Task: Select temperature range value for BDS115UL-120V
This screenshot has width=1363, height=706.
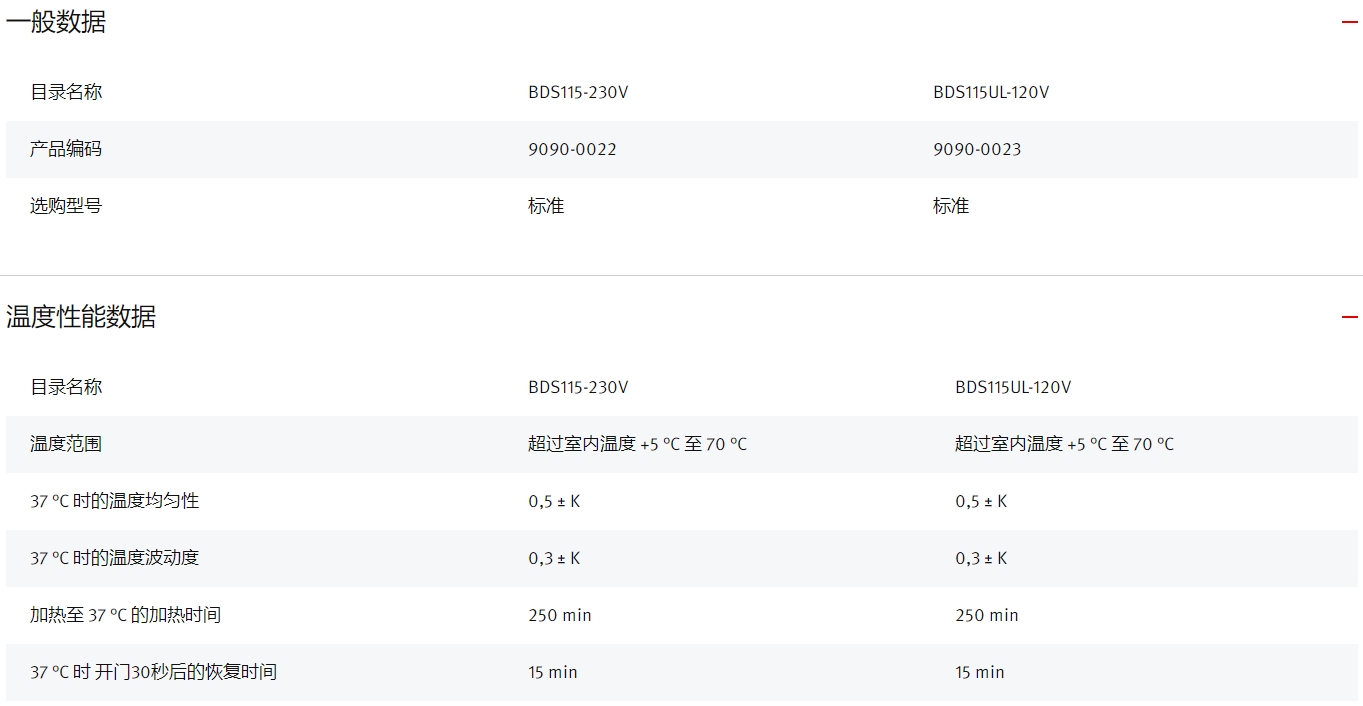Action: click(1064, 444)
